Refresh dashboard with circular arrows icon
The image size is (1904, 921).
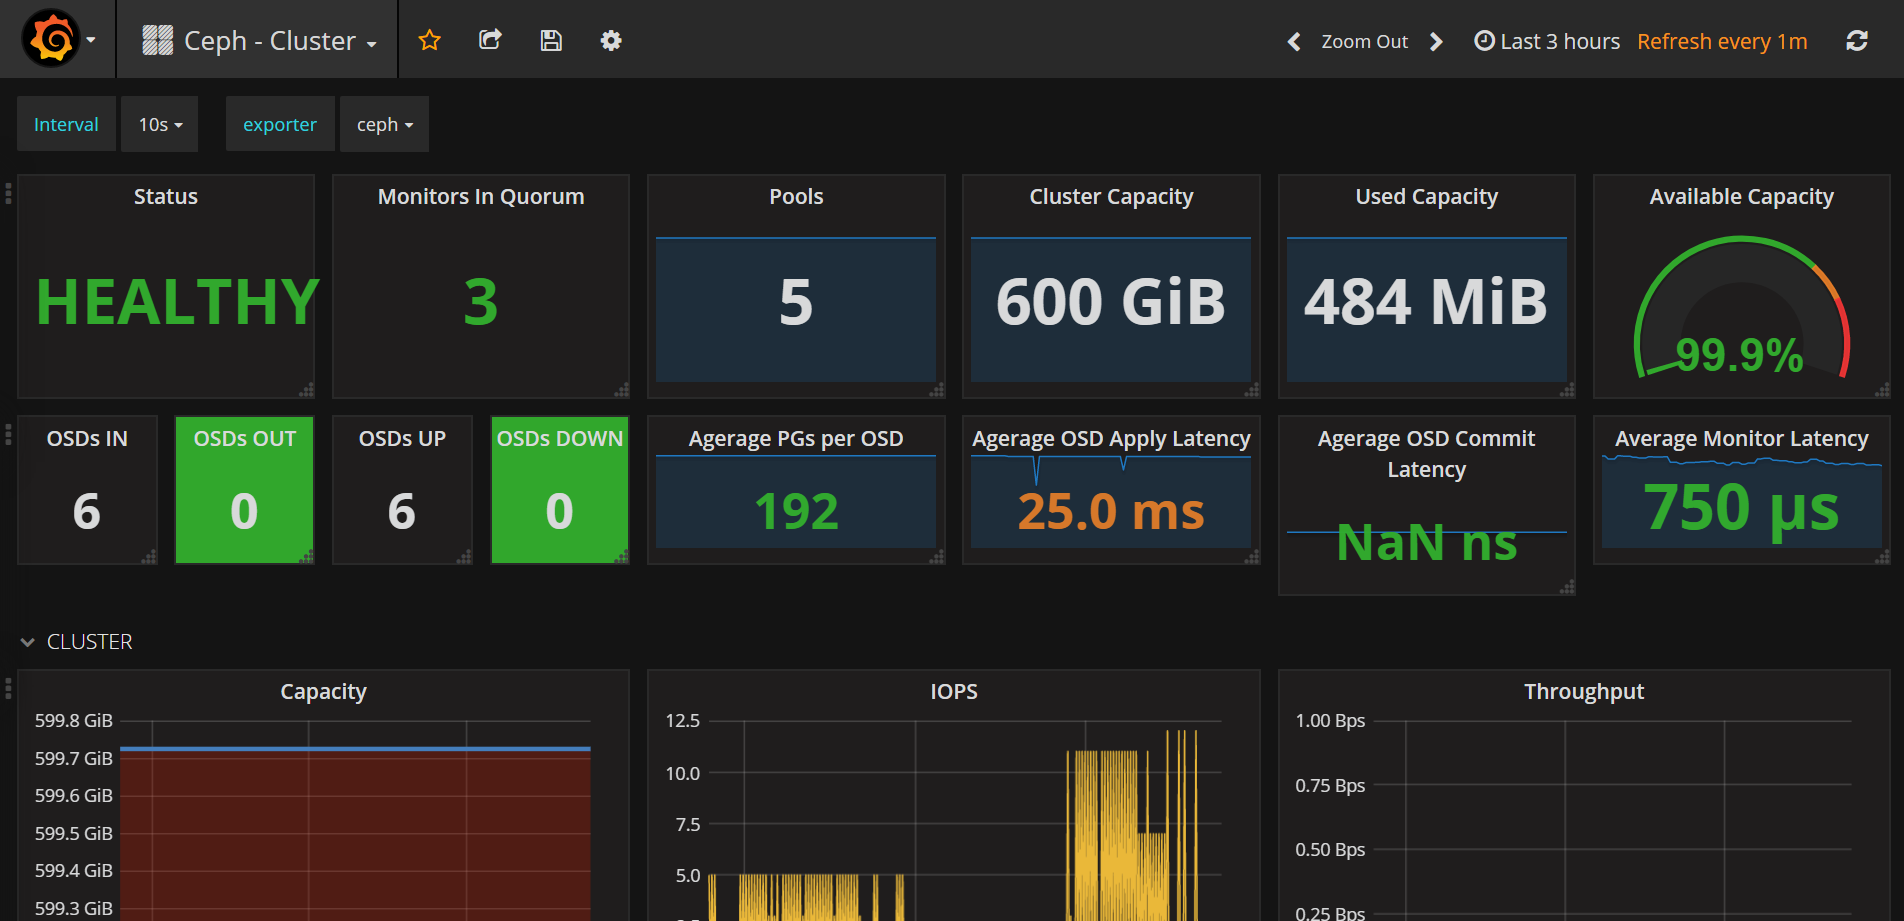click(x=1857, y=41)
